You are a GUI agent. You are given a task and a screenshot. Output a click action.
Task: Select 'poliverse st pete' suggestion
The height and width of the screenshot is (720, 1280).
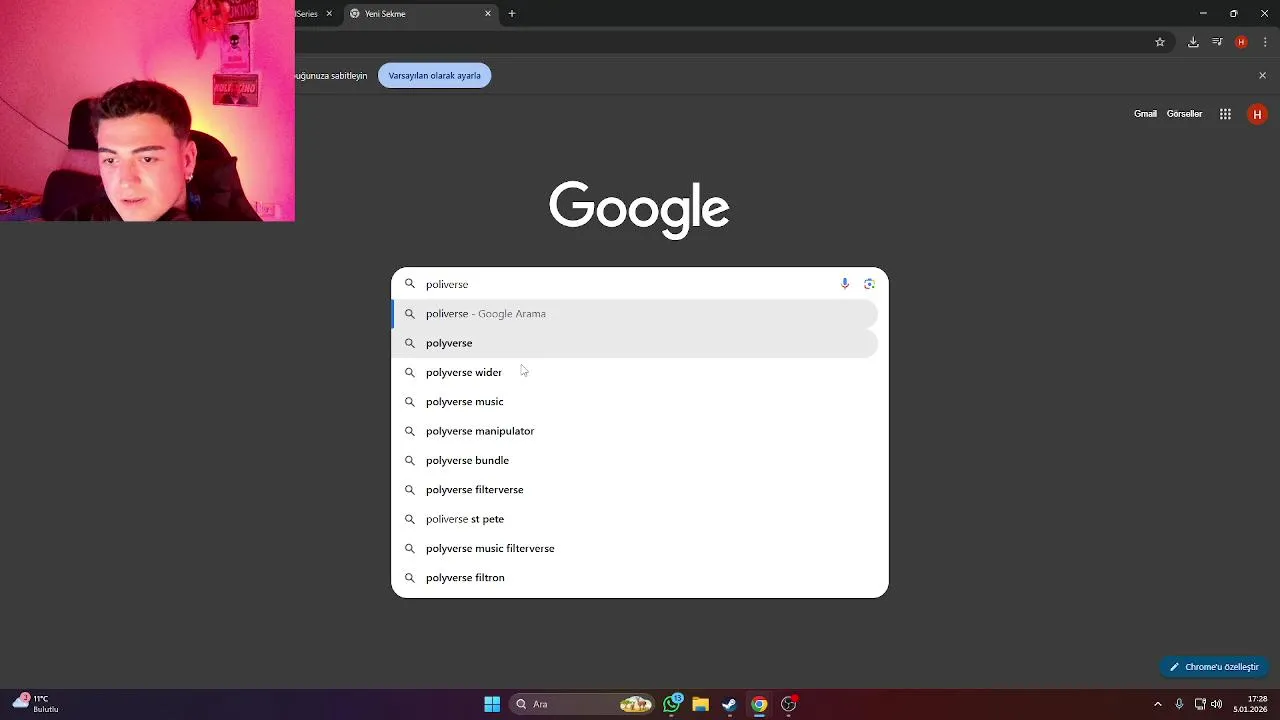(636, 519)
